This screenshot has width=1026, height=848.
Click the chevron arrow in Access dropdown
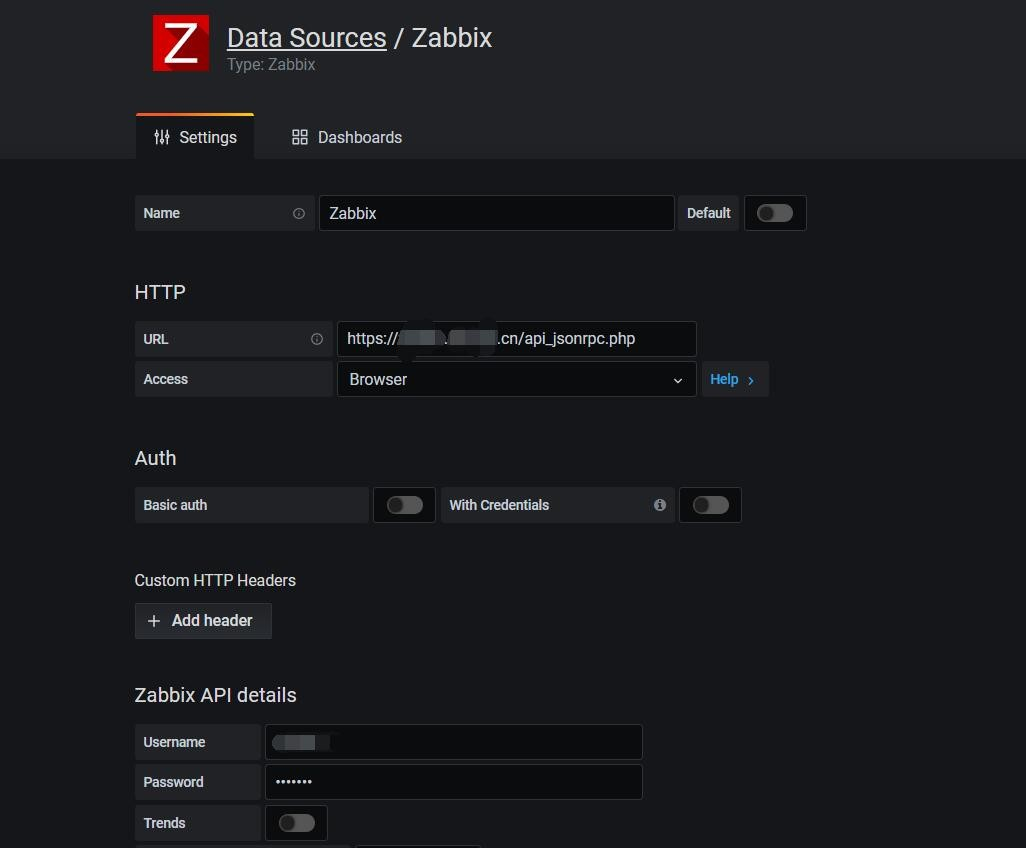pos(678,380)
